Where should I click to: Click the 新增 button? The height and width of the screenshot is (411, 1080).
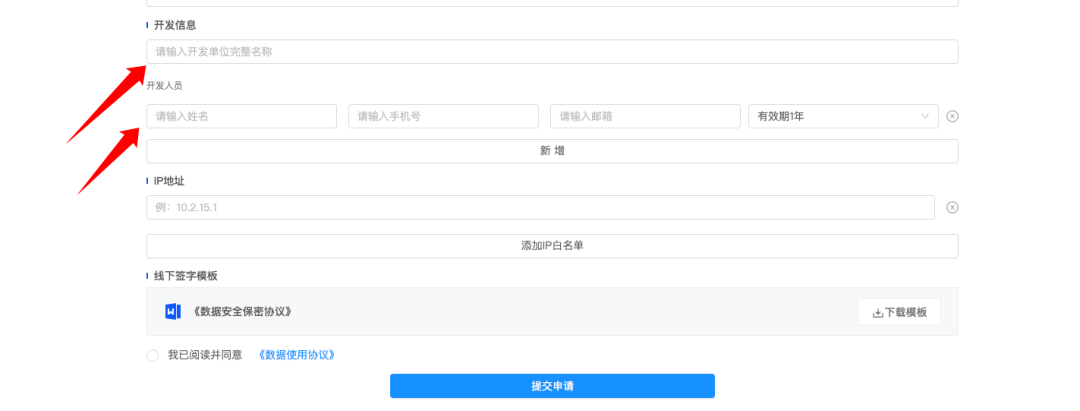click(x=552, y=151)
